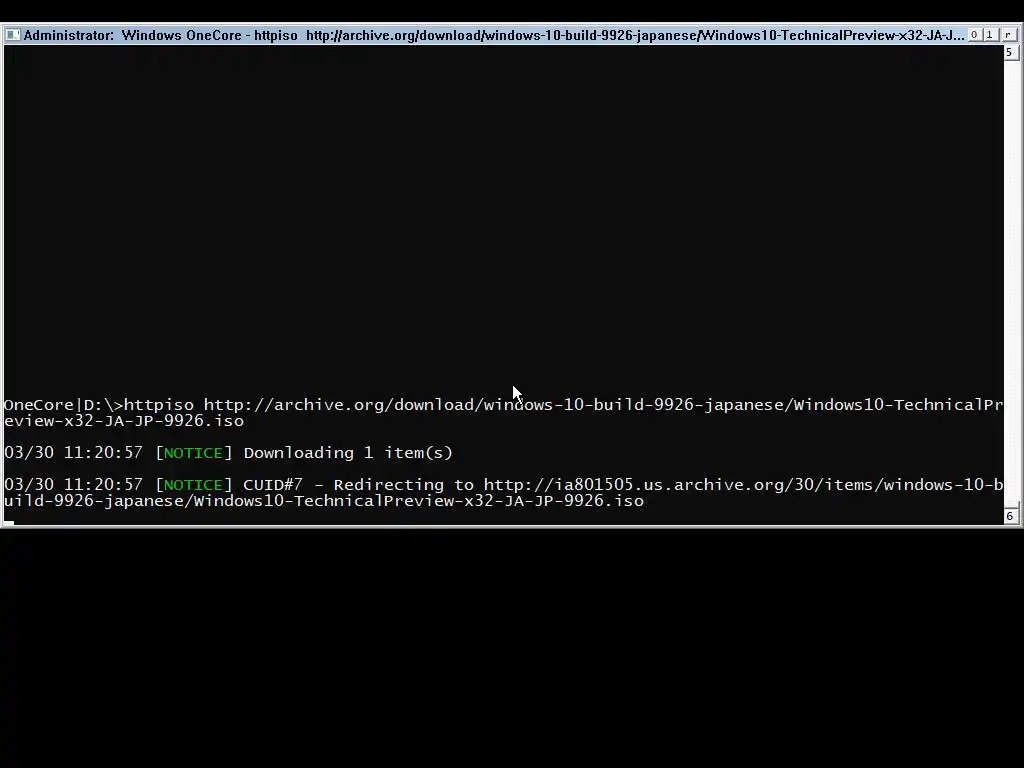Click the 'Downloading 1 item(s)' message
This screenshot has height=768, width=1024.
pyautogui.click(x=348, y=453)
